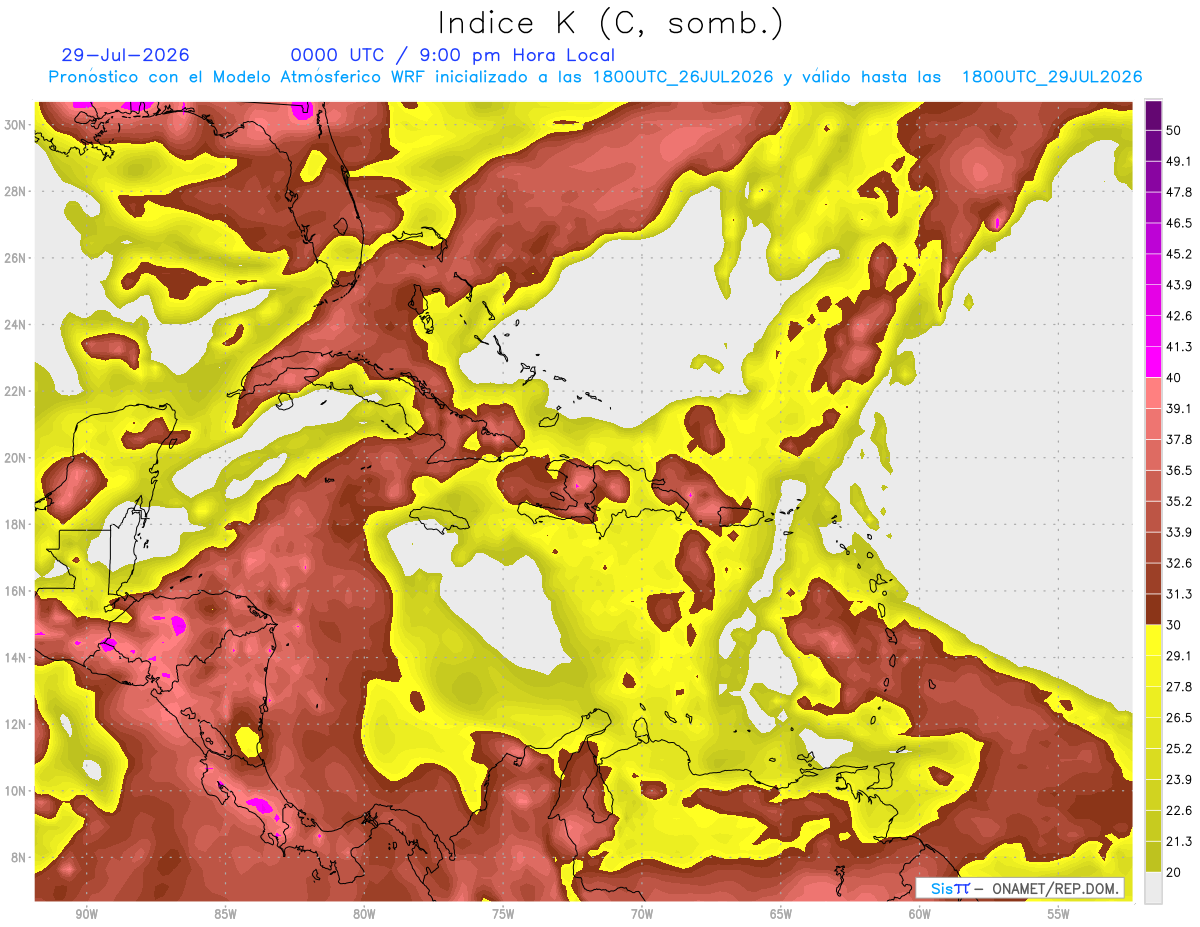Screen dimensions: 1200x927
Task: Click the colorbar label "42.6"
Action: point(1177,316)
